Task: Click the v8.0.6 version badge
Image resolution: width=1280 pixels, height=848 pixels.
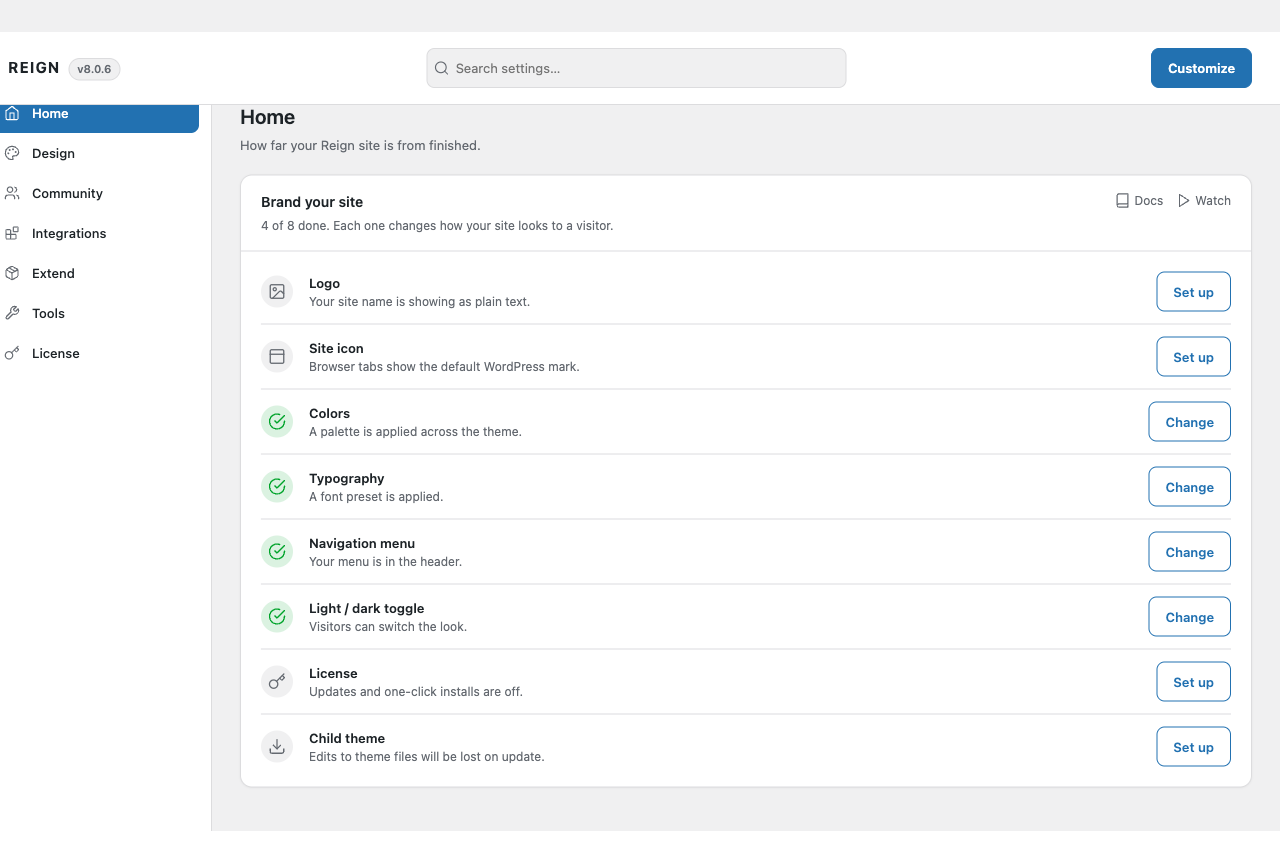Action: click(x=94, y=69)
